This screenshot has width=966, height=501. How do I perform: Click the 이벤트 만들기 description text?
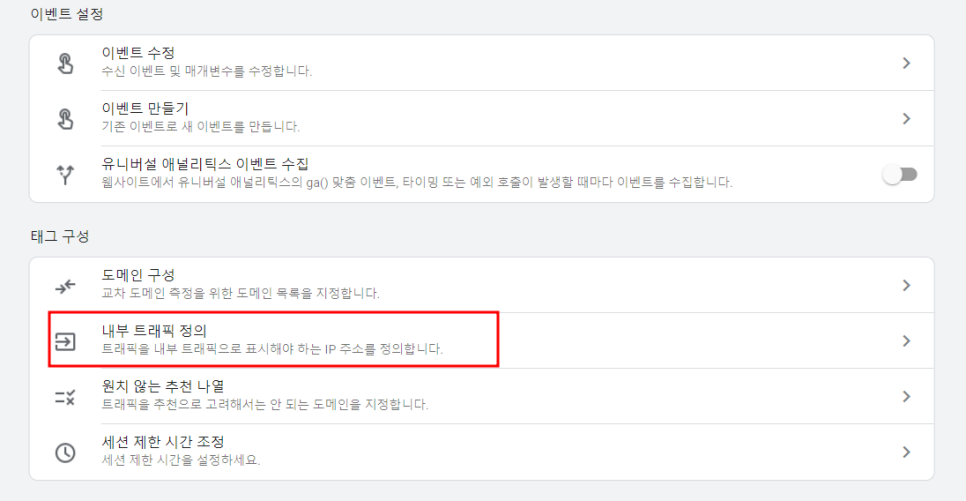click(201, 127)
